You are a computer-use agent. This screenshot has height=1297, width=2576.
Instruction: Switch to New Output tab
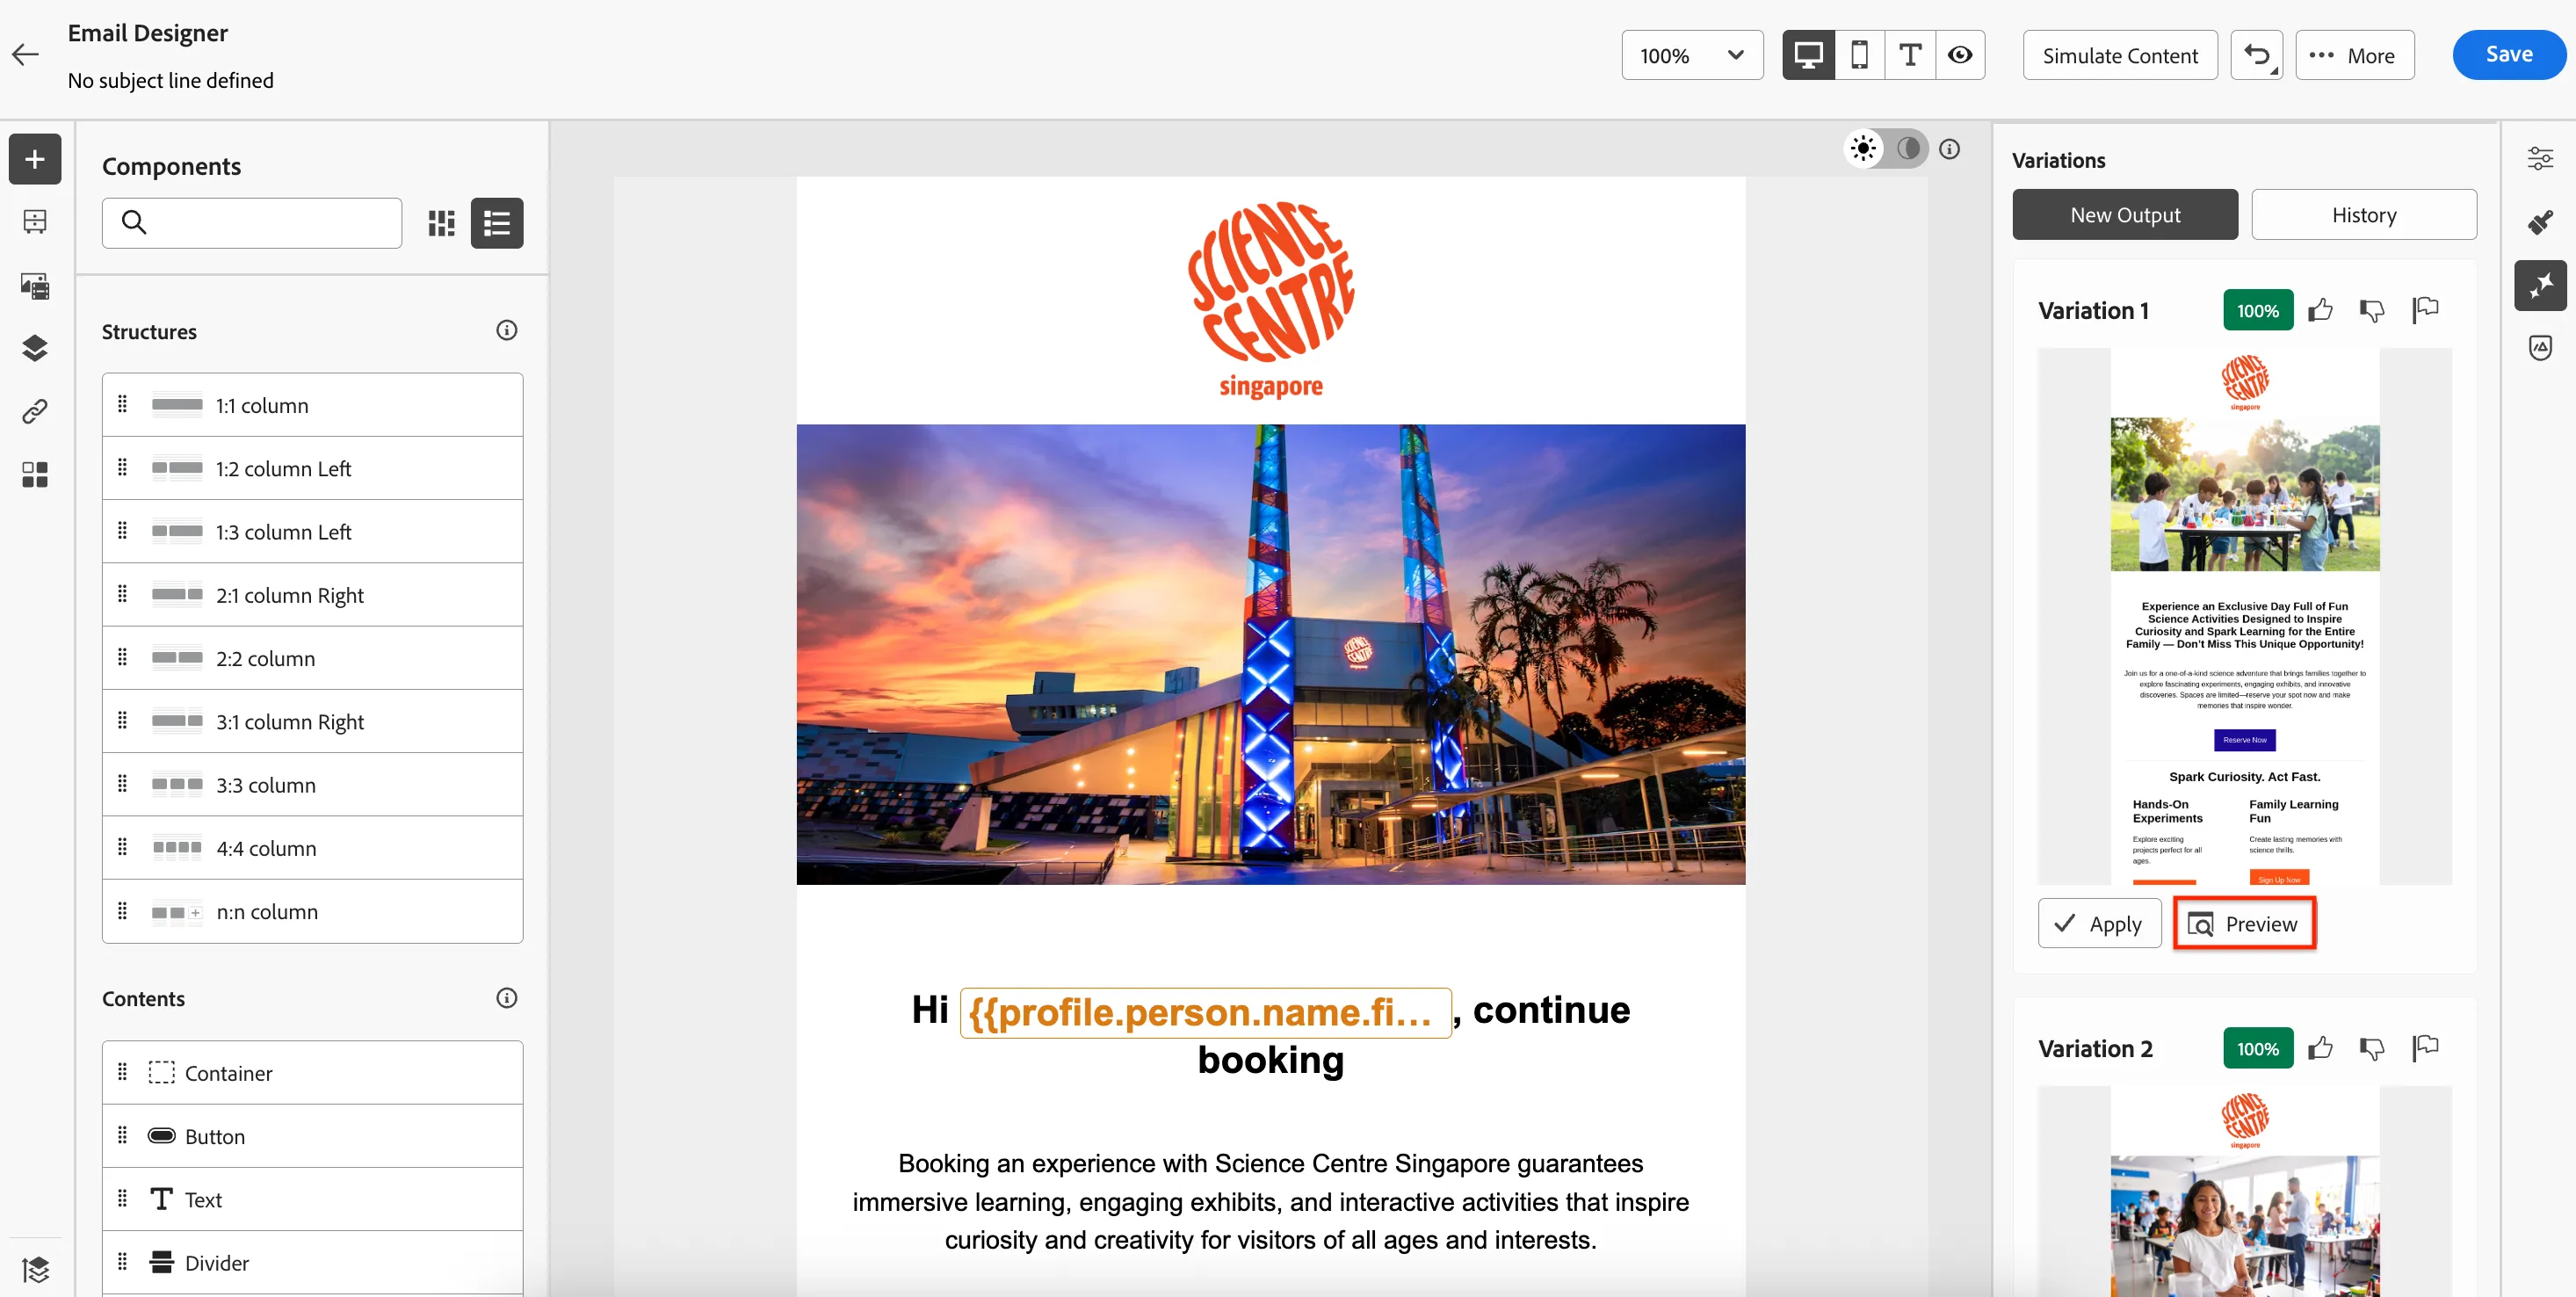2125,215
